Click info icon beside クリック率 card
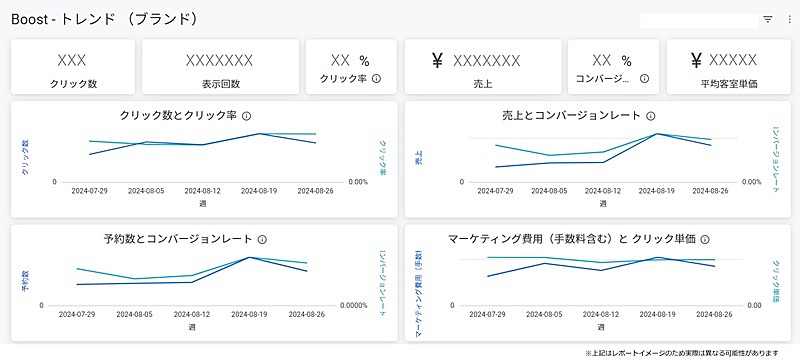Image resolution: width=800 pixels, height=362 pixels. click(x=377, y=79)
